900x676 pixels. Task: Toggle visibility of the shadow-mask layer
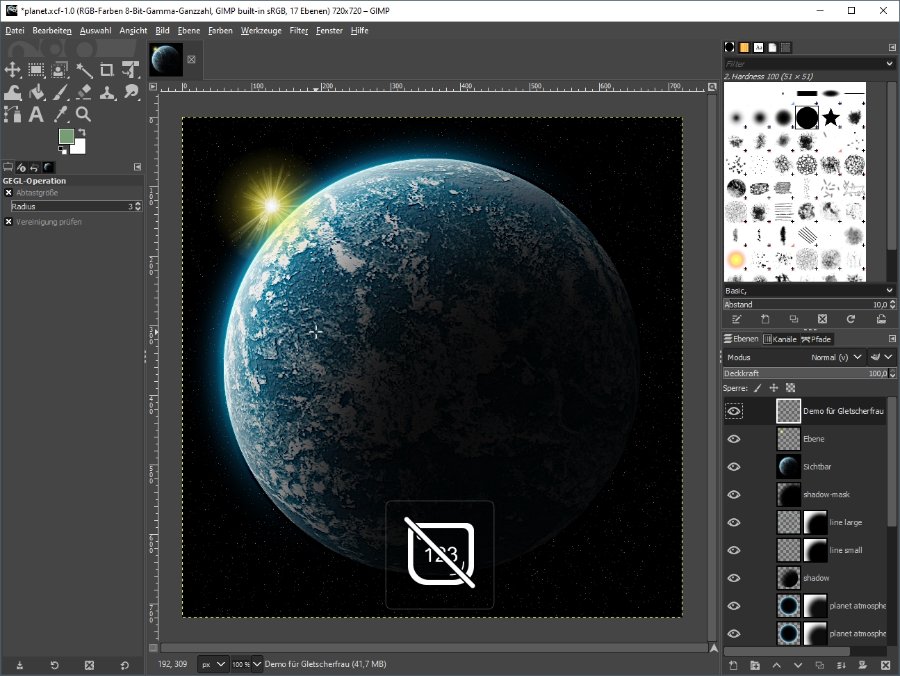point(734,495)
